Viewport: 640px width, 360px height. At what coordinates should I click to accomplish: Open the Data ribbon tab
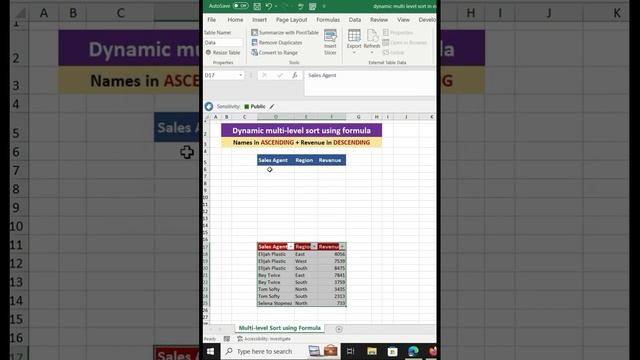click(x=355, y=20)
